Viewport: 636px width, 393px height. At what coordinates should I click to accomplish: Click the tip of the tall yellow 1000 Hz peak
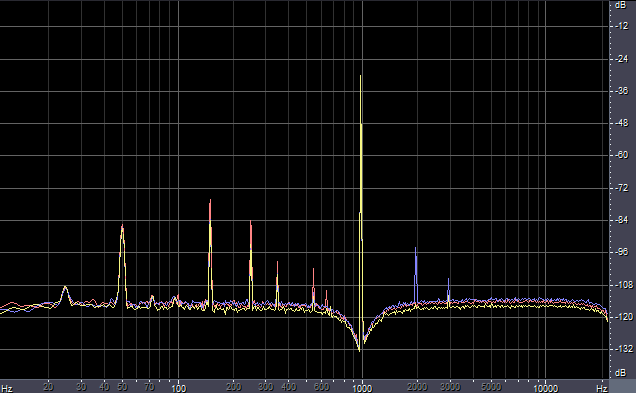pos(361,76)
